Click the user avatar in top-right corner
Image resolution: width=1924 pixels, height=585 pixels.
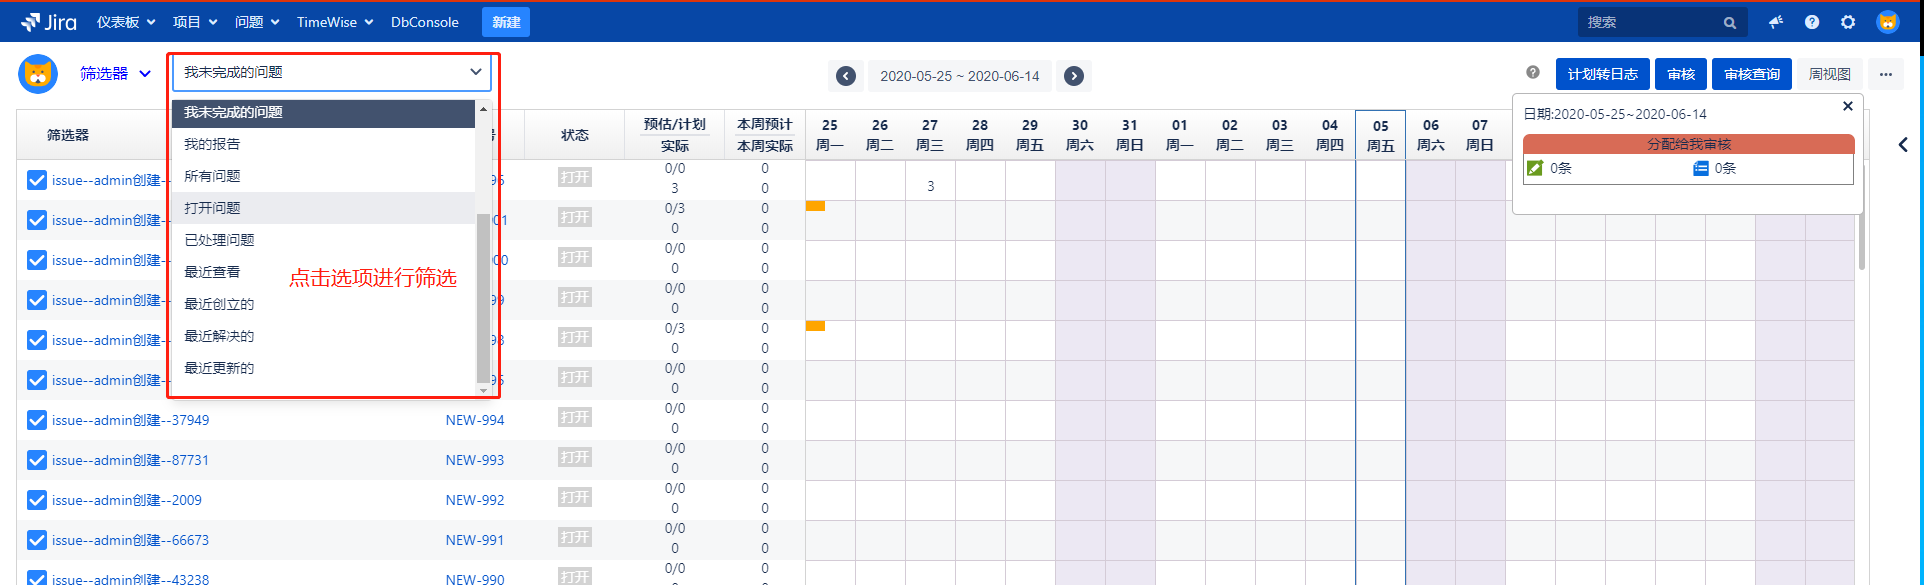pyautogui.click(x=1888, y=22)
